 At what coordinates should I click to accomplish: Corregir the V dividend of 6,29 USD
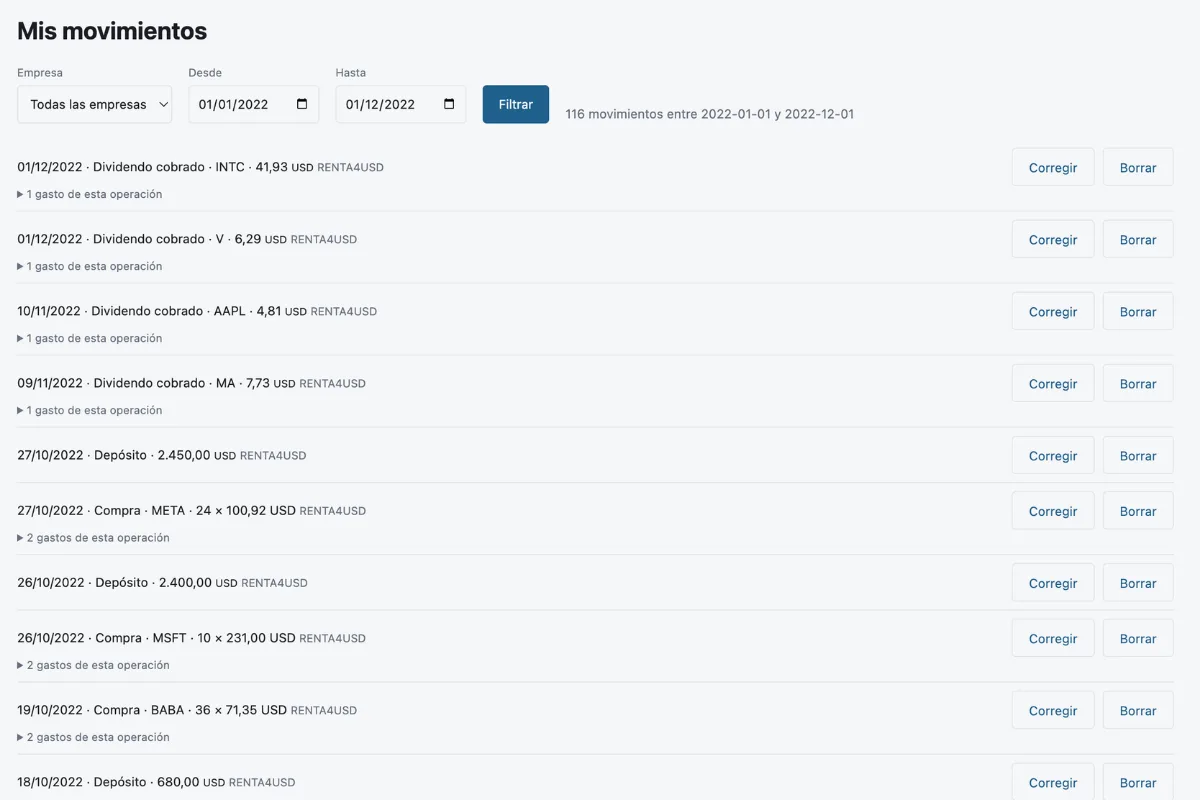coord(1053,240)
